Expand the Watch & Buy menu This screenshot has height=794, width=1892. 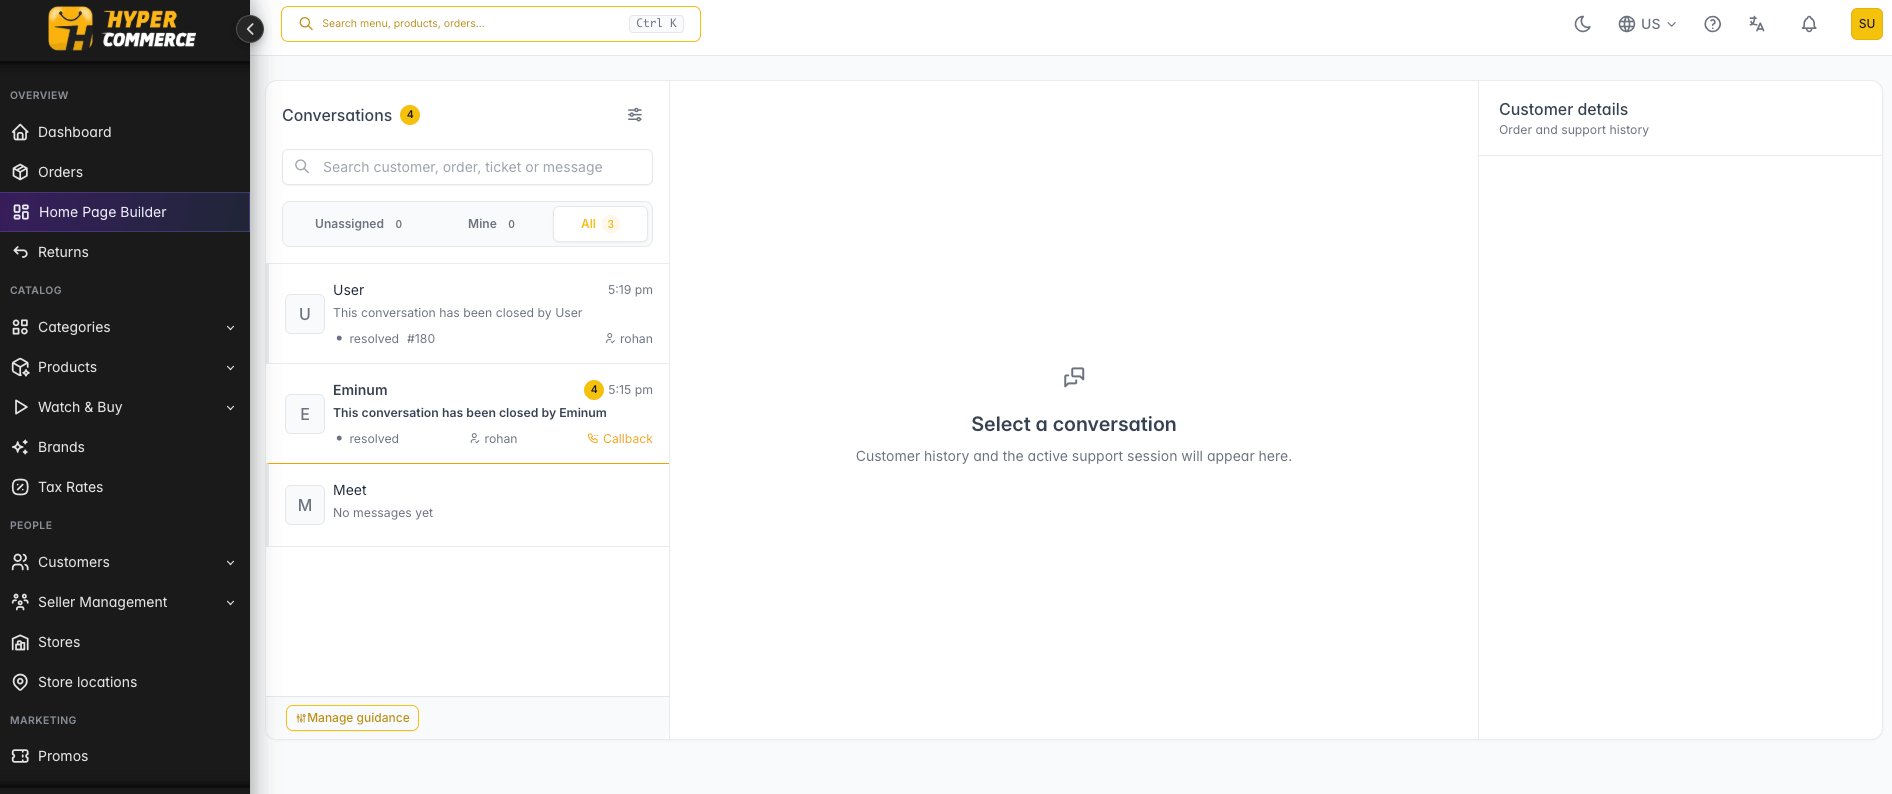coord(125,407)
